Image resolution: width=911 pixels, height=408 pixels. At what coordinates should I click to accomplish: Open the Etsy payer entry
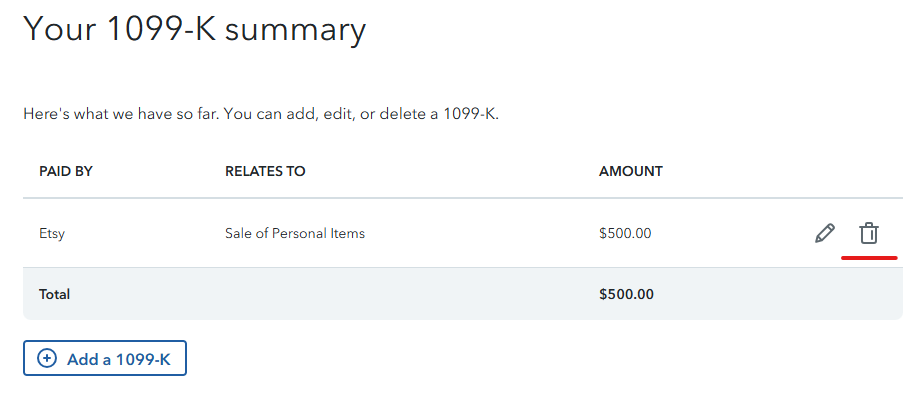52,234
